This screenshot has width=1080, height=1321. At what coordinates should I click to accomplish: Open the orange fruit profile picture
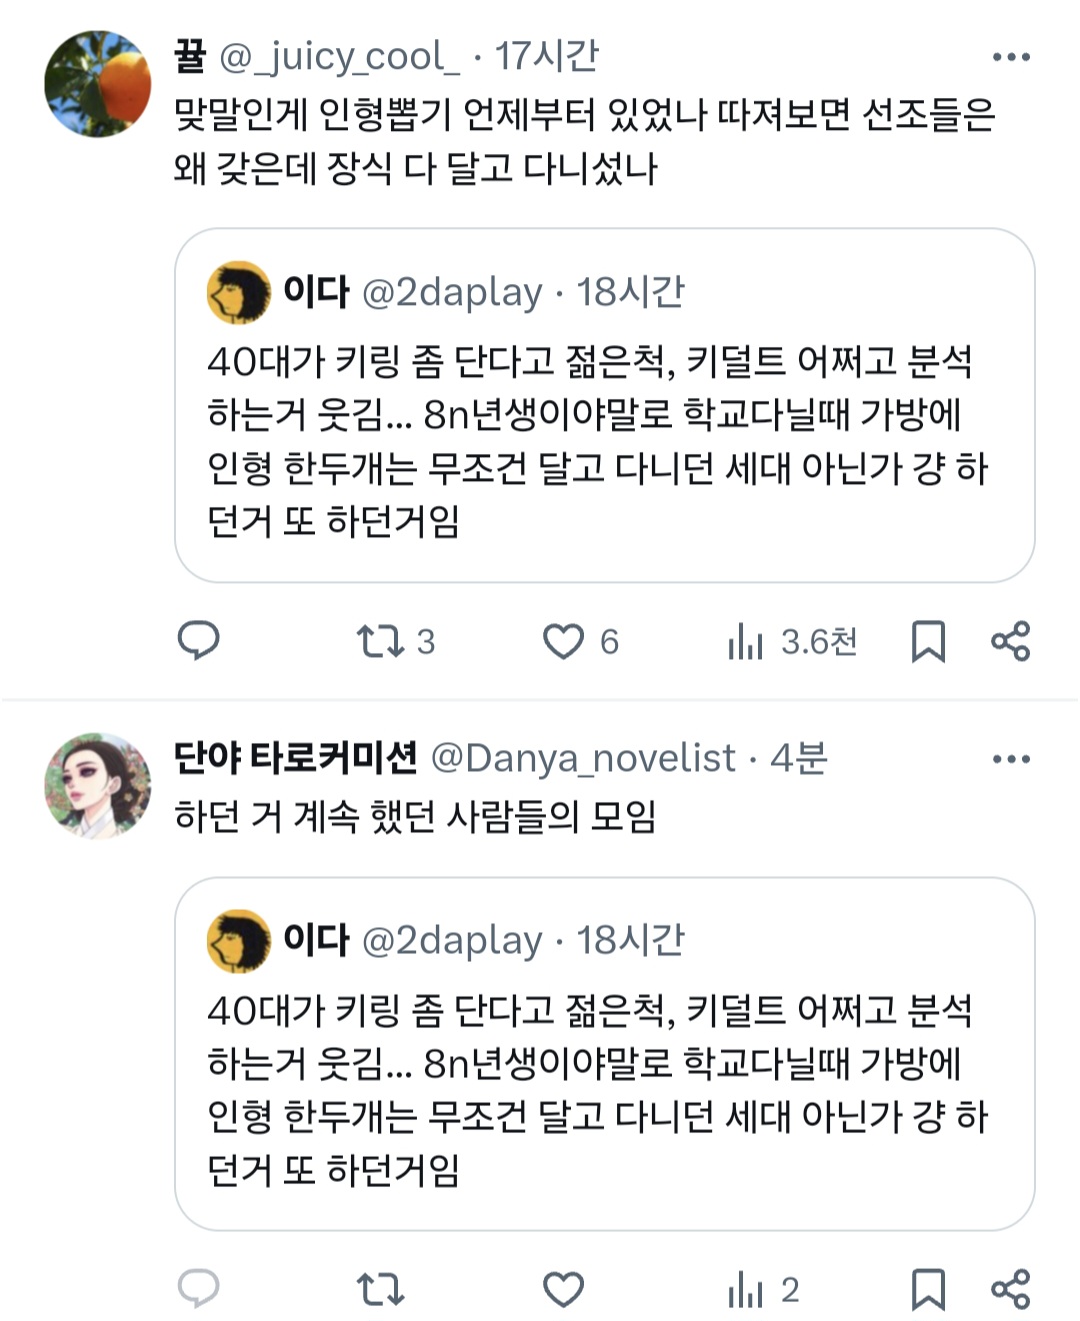[98, 83]
